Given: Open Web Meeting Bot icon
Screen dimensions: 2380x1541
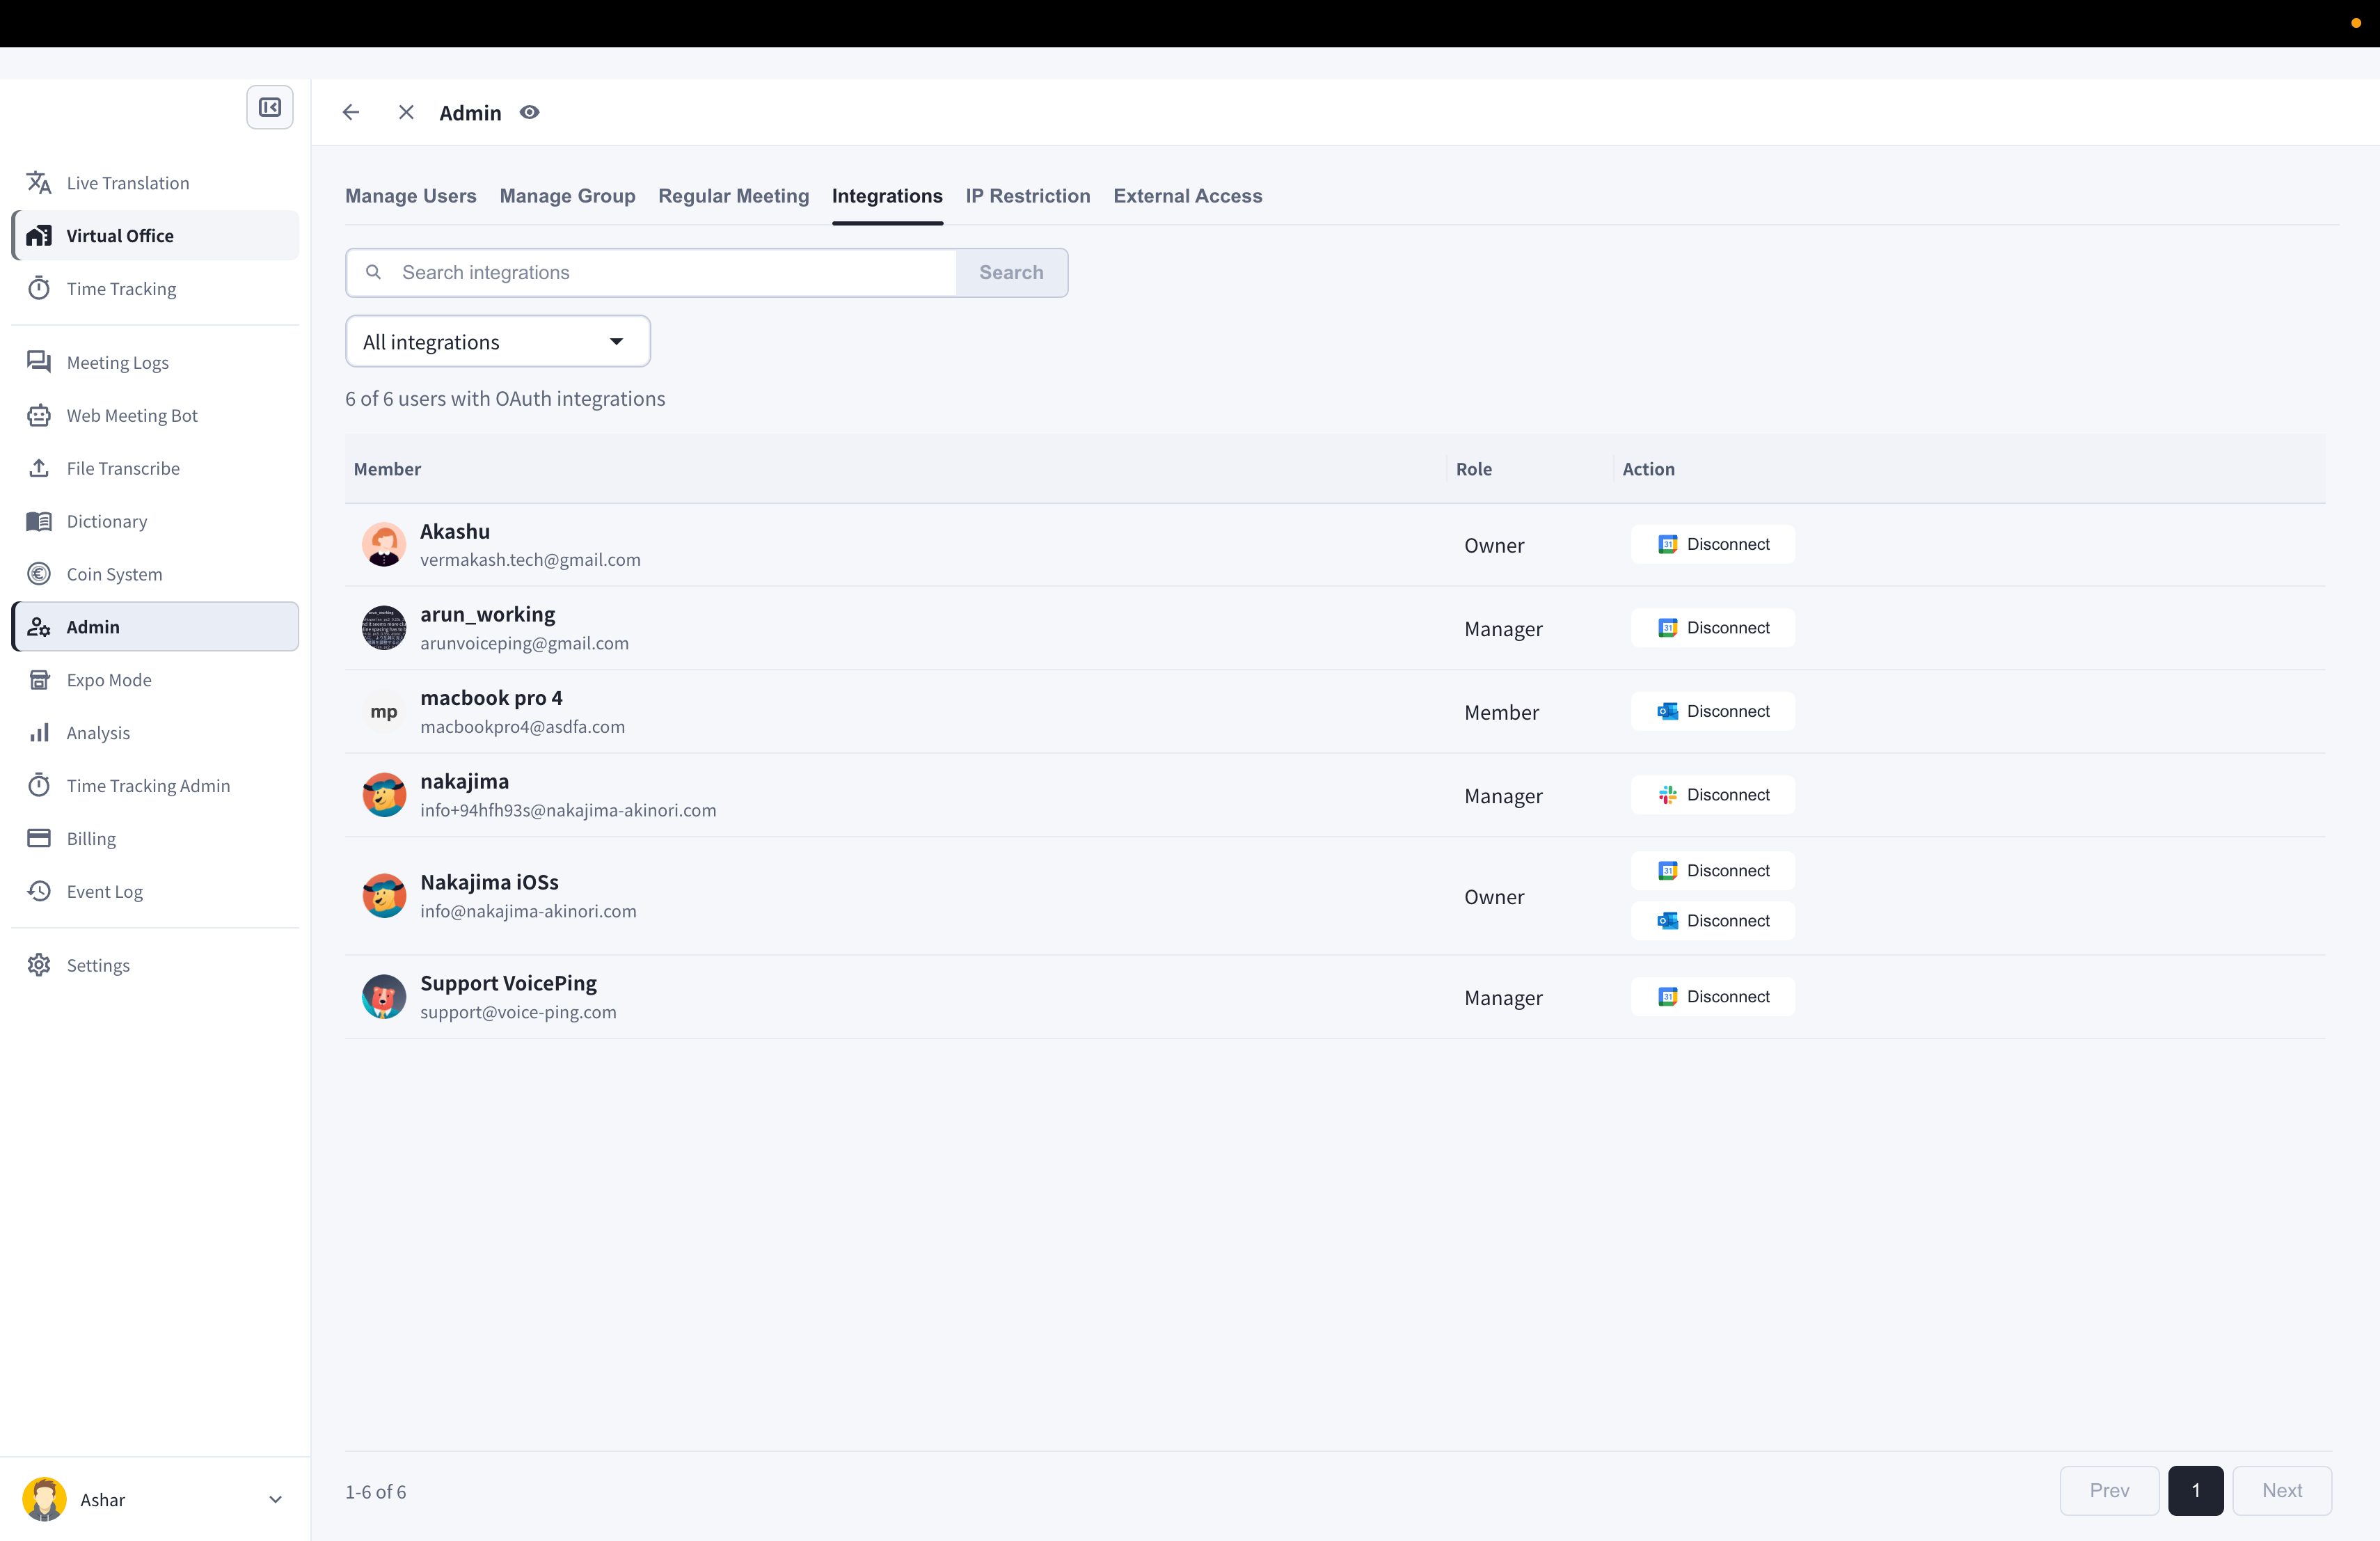Looking at the screenshot, I should (39, 415).
